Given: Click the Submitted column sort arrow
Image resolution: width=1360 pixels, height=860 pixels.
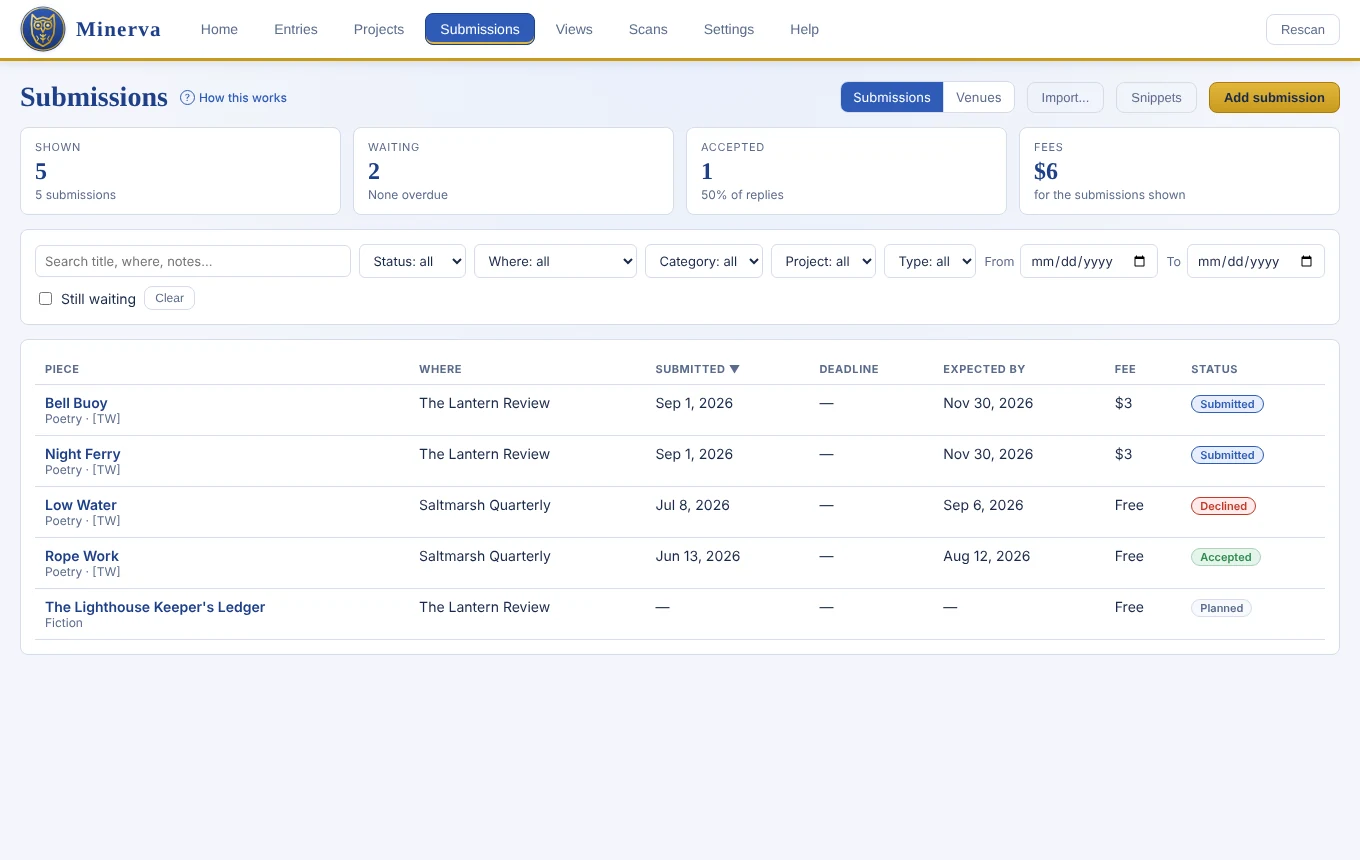Looking at the screenshot, I should 735,369.
